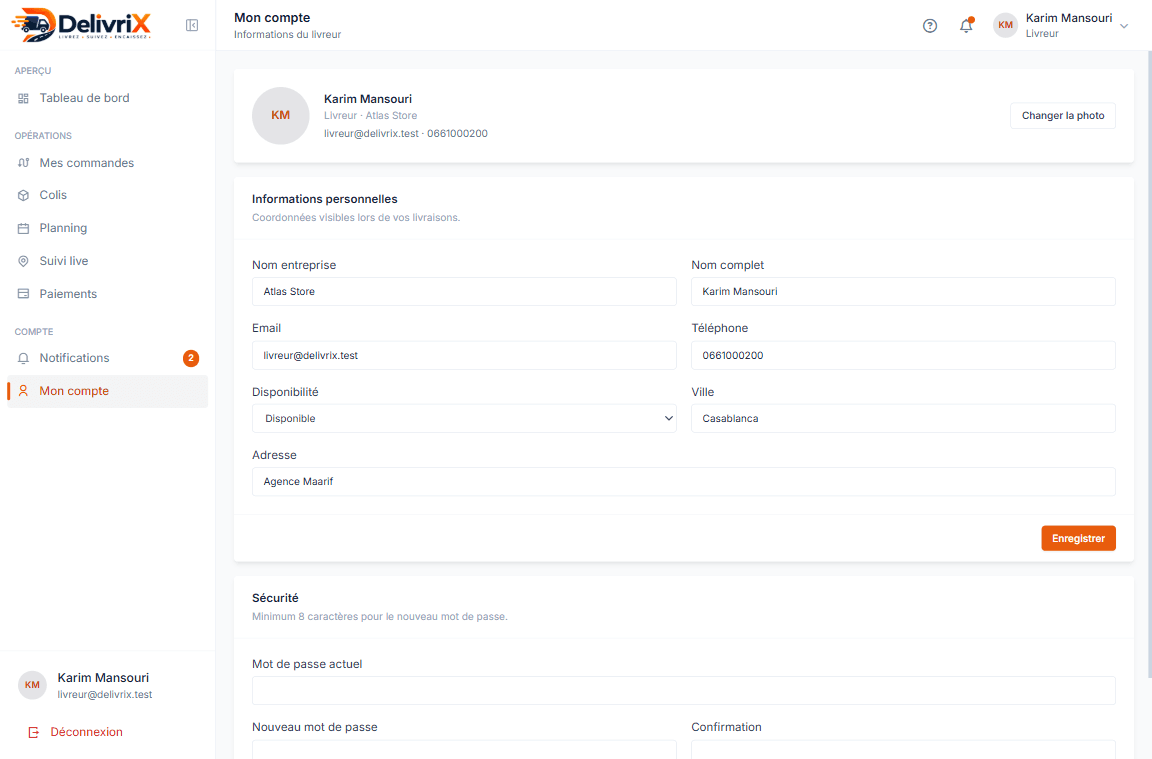Click profile card email and phone line
This screenshot has height=759, width=1152.
(406, 134)
